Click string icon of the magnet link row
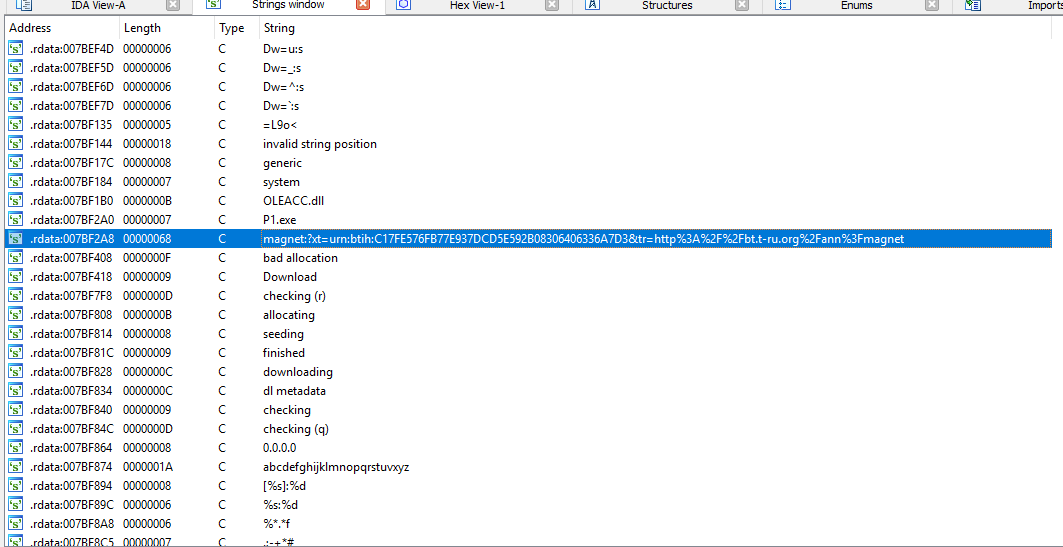This screenshot has height=547, width=1063. [x=15, y=239]
